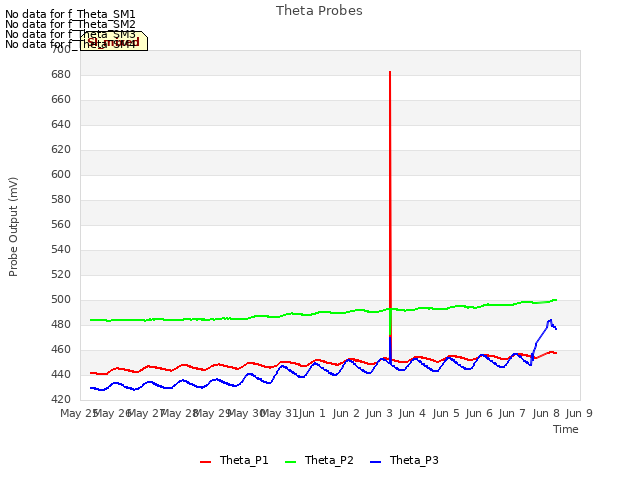Click the blue Theta_P3 legend swatch

coord(375,462)
